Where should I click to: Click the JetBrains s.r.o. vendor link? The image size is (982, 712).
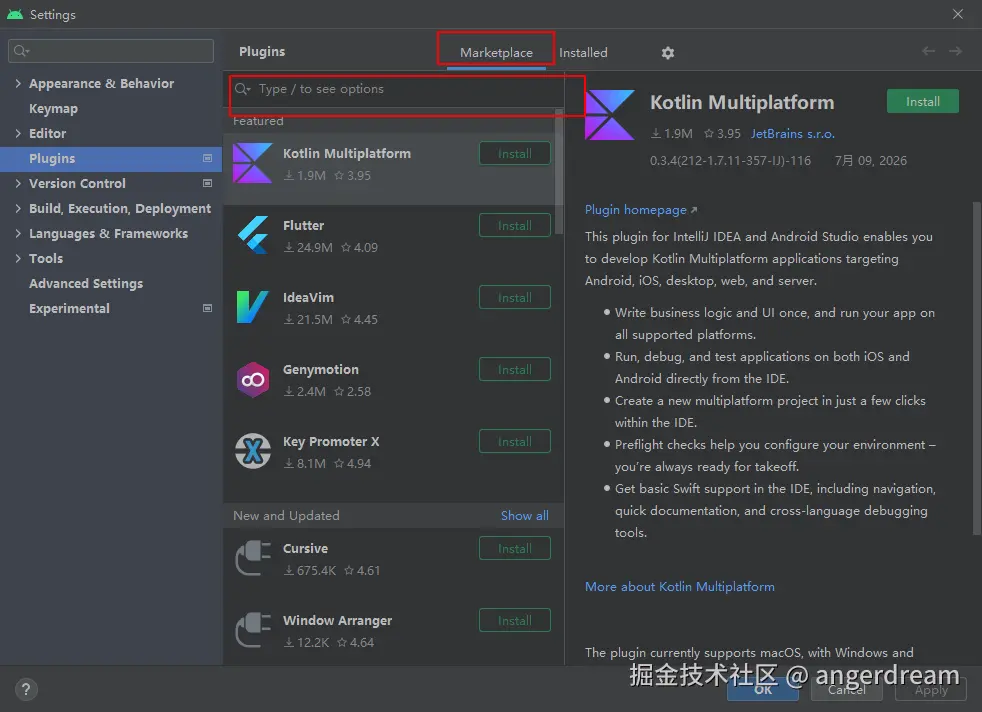[x=792, y=133]
